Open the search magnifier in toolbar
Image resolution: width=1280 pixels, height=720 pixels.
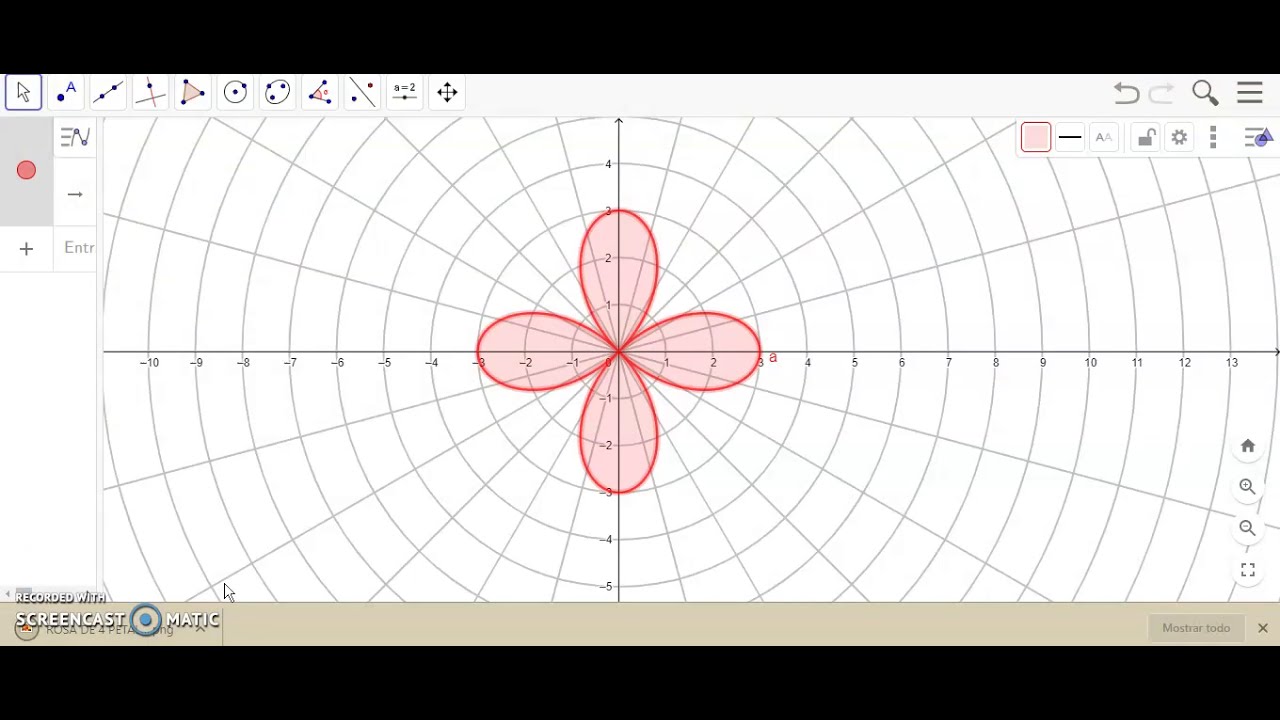coord(1205,93)
